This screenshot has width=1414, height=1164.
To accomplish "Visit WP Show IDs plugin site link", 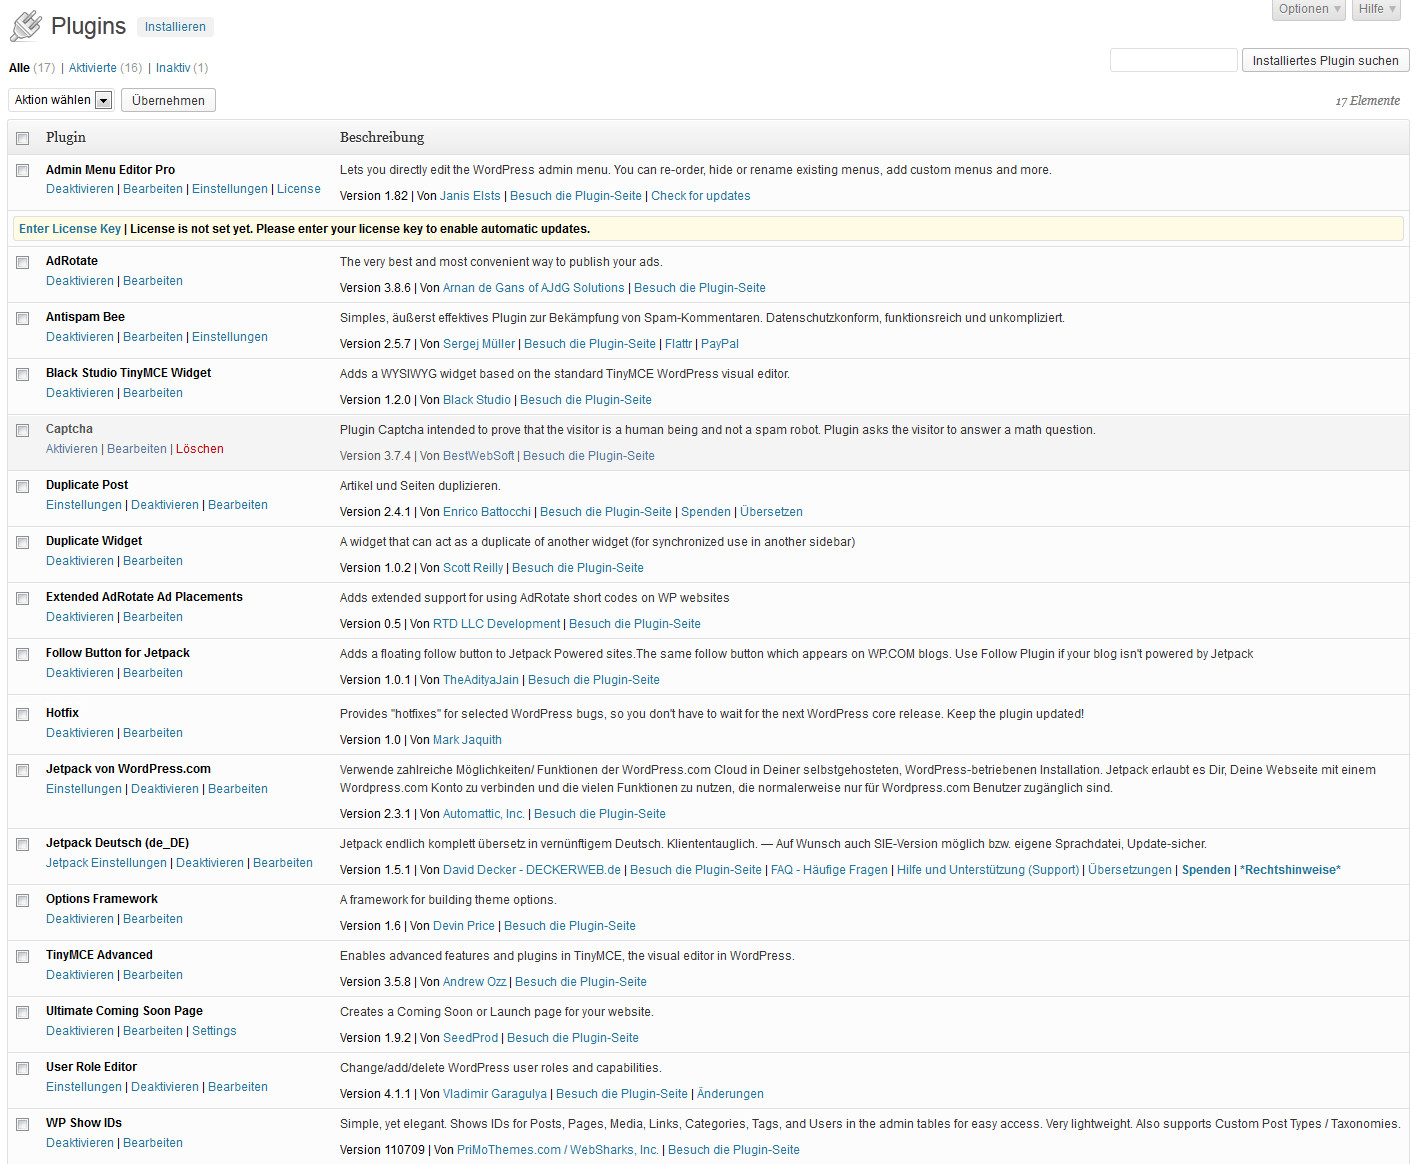I will tap(734, 1150).
